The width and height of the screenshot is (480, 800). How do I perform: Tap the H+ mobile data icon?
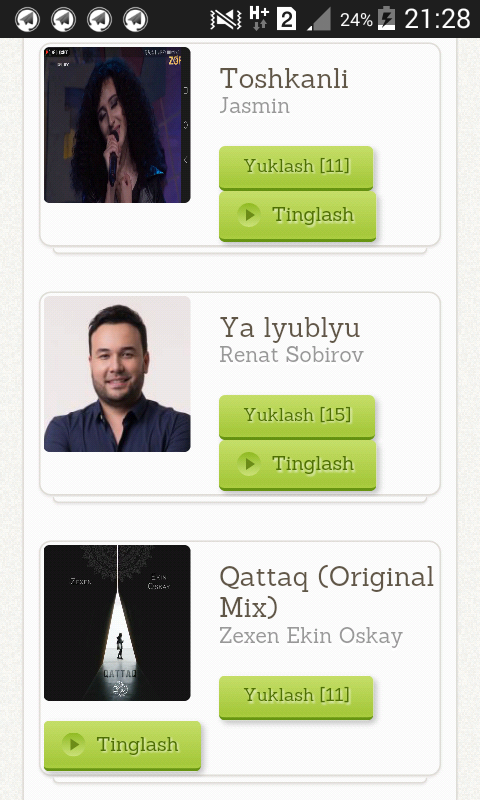259,18
